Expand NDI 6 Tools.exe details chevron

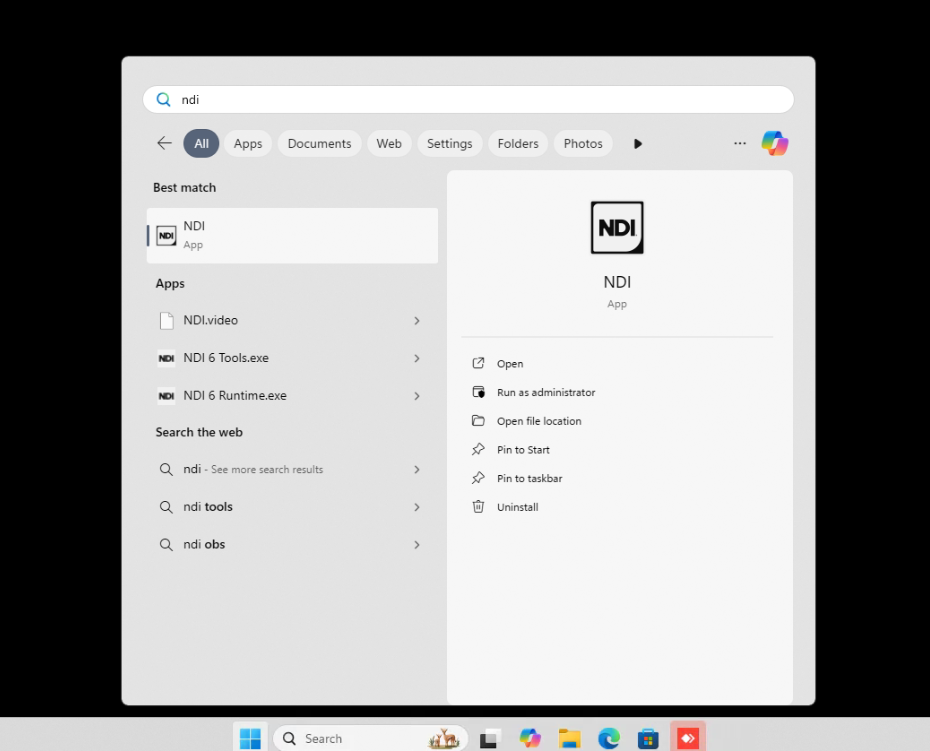417,358
